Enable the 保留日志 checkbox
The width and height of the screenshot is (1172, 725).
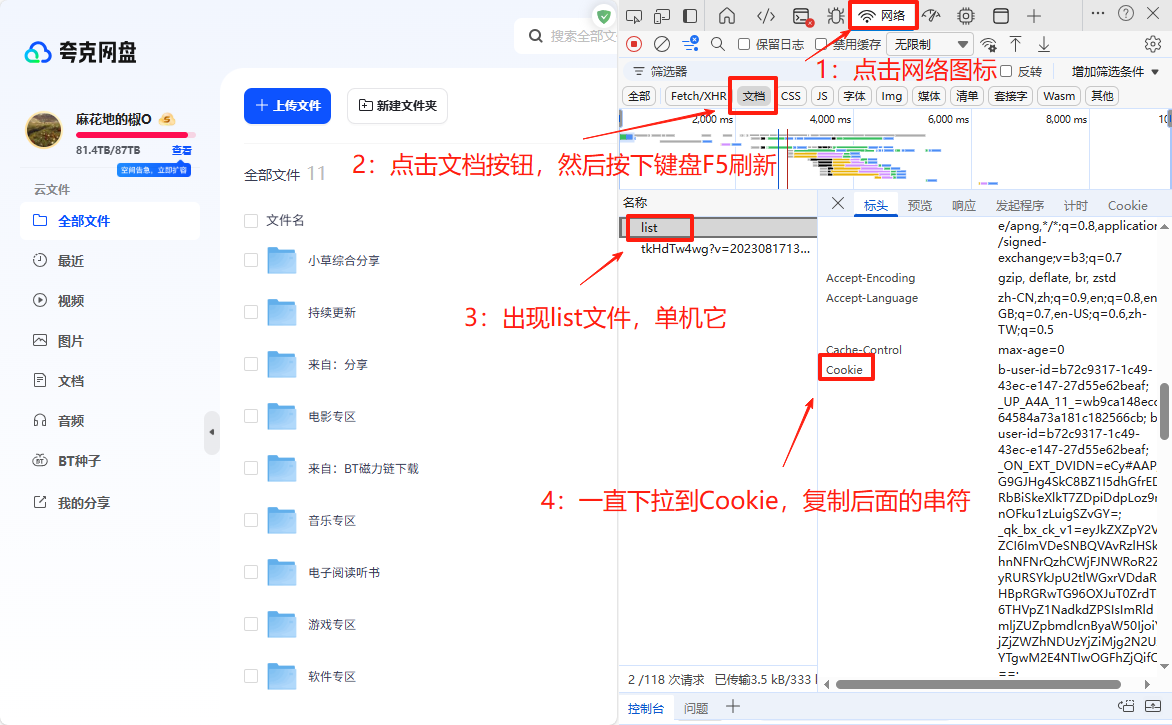click(744, 44)
